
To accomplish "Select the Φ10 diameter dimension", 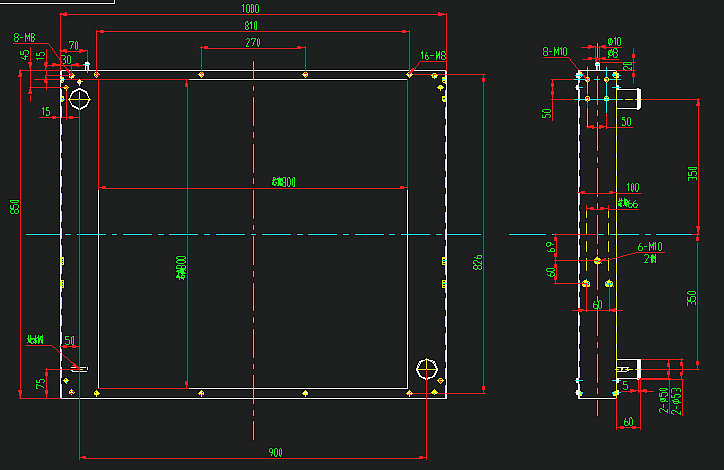I will (615, 42).
